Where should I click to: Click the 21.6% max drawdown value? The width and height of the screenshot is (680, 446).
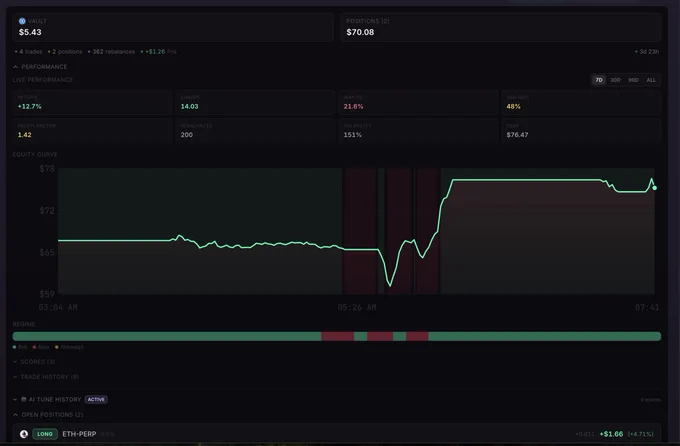coord(353,106)
